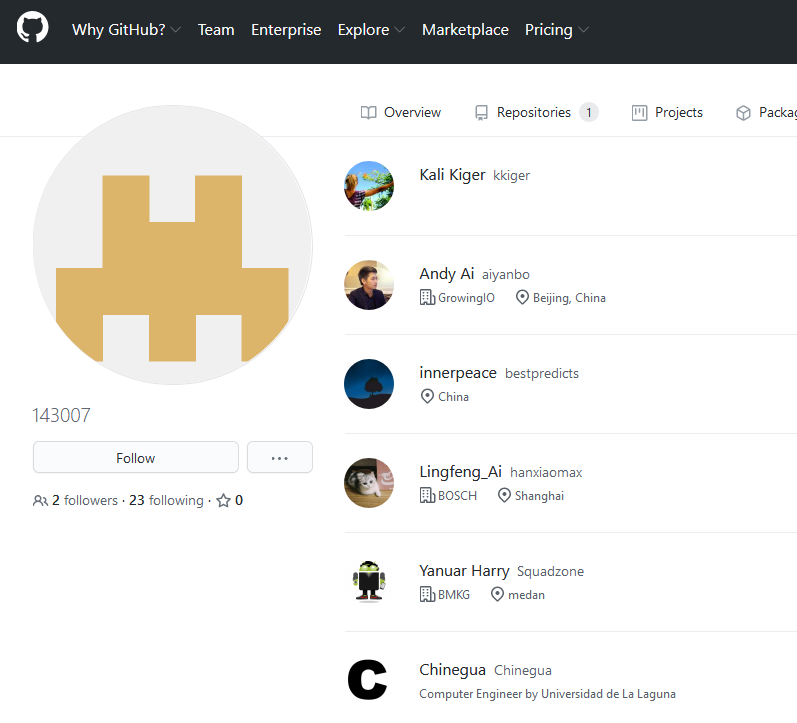This screenshot has width=797, height=723.
Task: Expand the Explore menu
Action: tap(371, 30)
